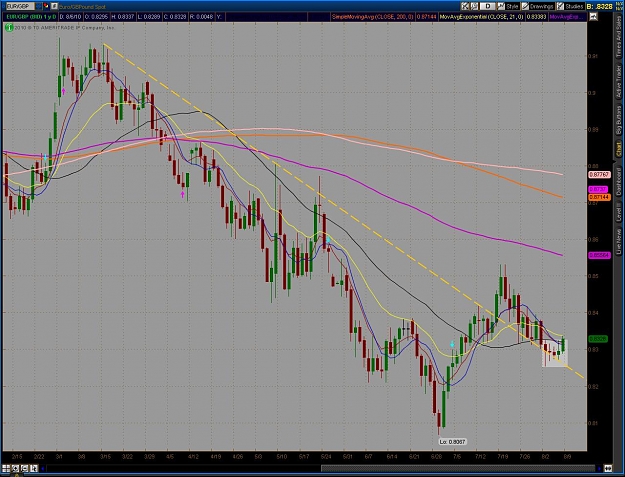
Task: Open the Active Trader side tab
Action: [x=619, y=82]
